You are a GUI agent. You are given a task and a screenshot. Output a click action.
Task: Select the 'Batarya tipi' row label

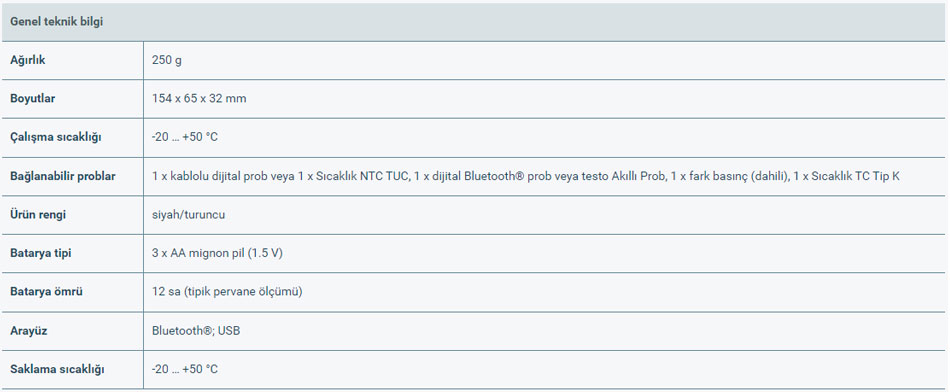[x=41, y=253]
